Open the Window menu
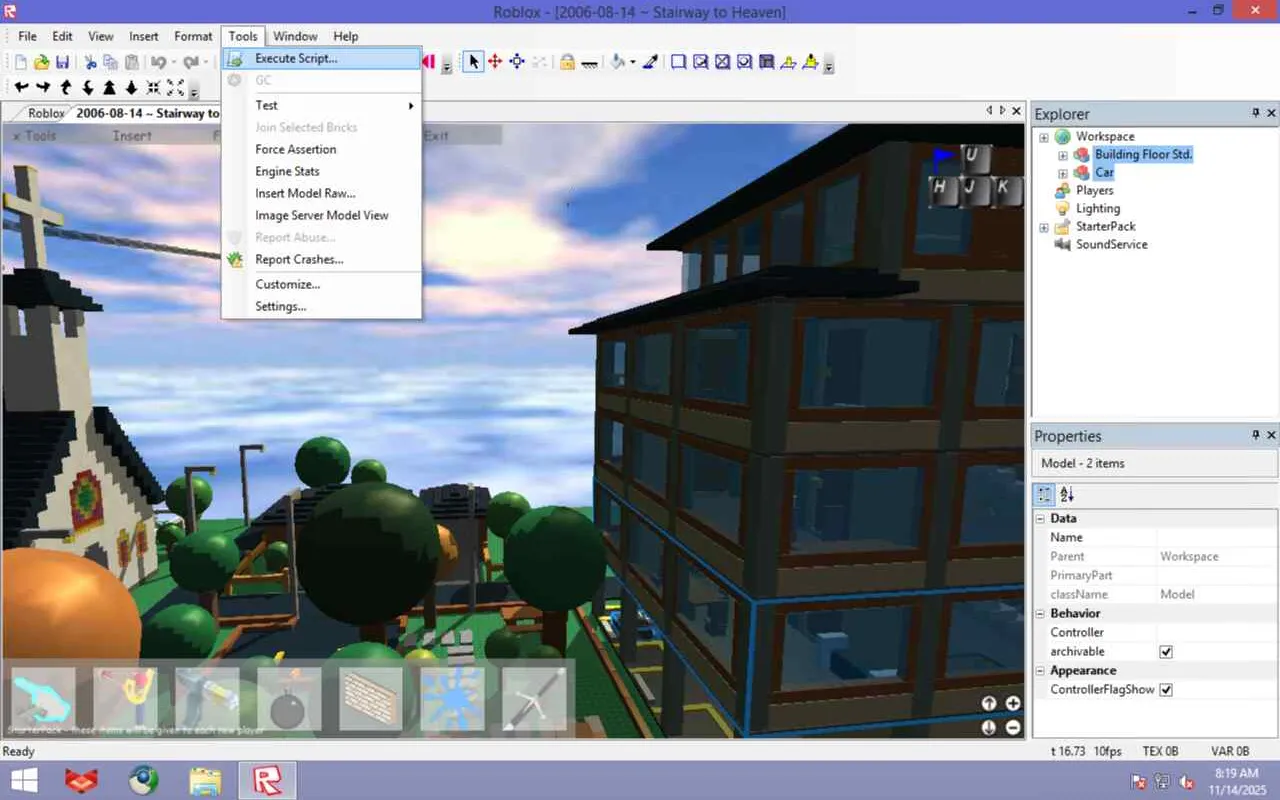Image resolution: width=1280 pixels, height=800 pixels. pyautogui.click(x=295, y=36)
